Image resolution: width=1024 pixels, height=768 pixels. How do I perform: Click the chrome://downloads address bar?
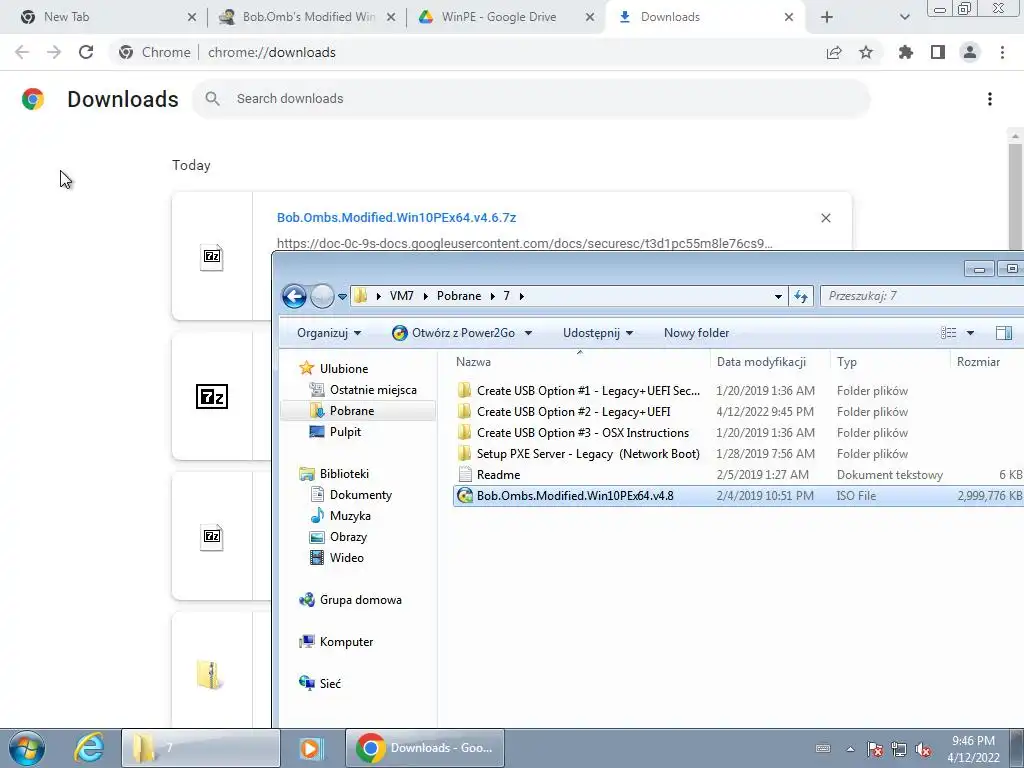click(x=464, y=52)
